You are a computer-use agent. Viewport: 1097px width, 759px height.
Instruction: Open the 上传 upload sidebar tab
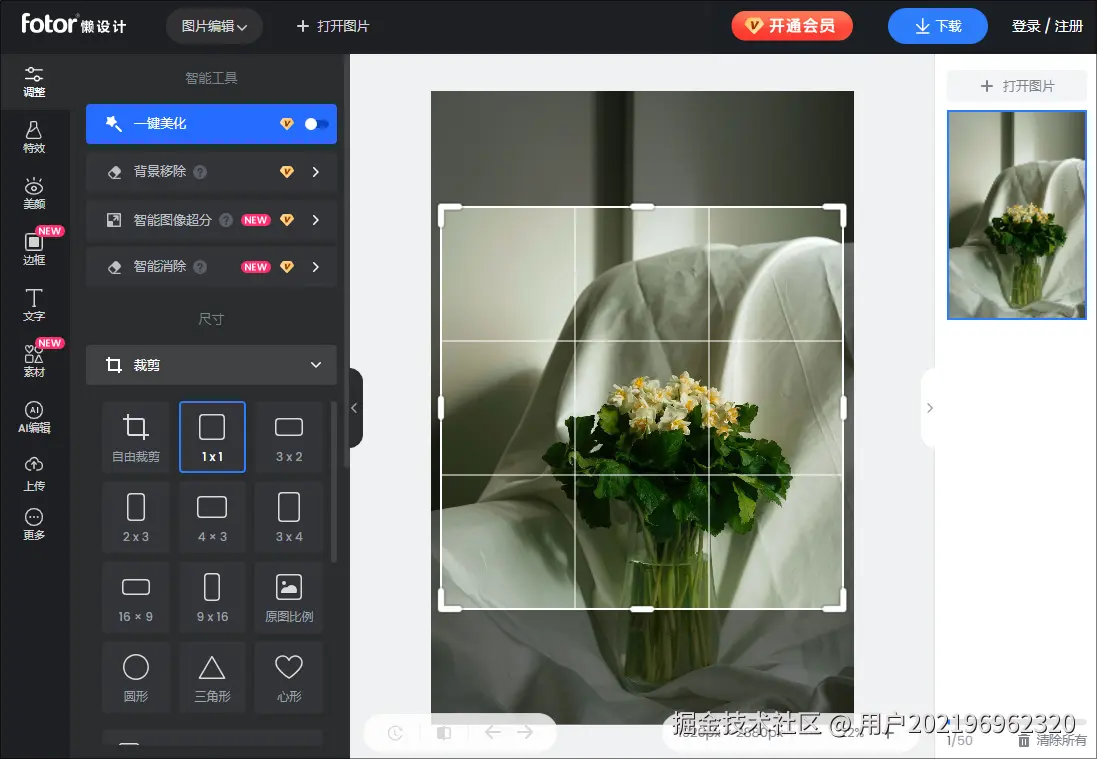click(x=34, y=474)
